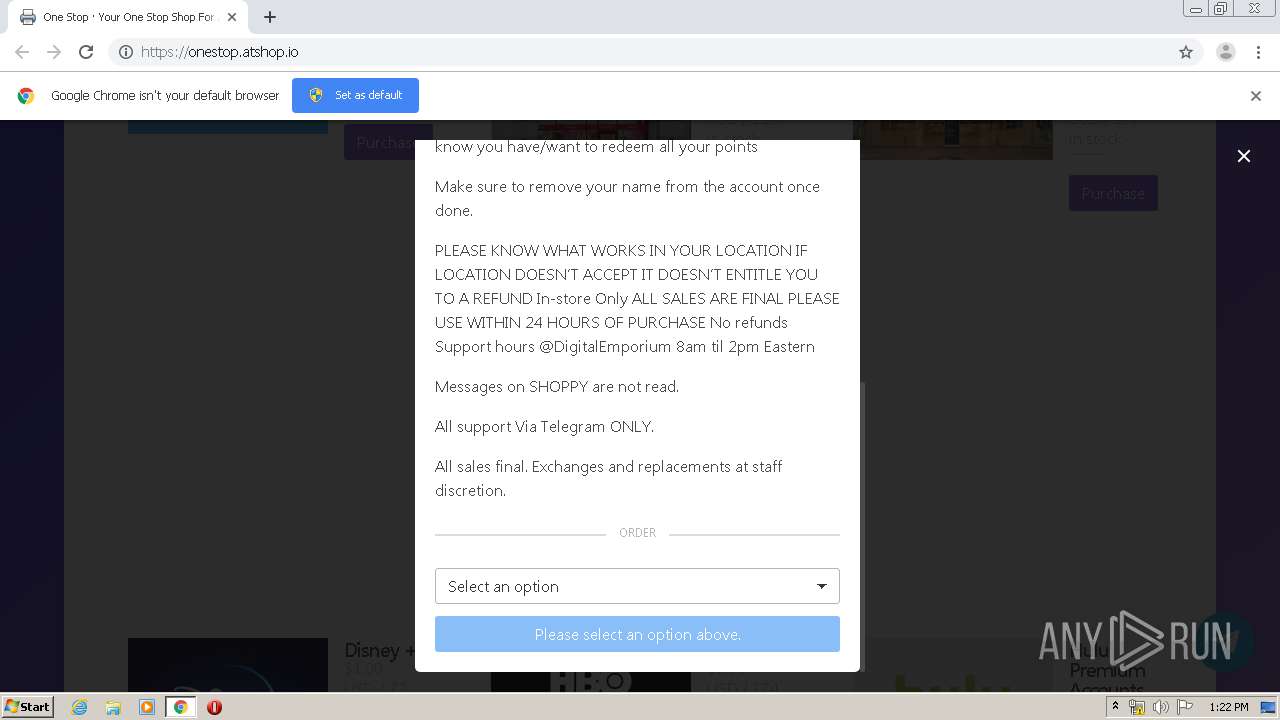Open the red Opera-style taskbar icon
The height and width of the screenshot is (720, 1280).
pyautogui.click(x=214, y=707)
